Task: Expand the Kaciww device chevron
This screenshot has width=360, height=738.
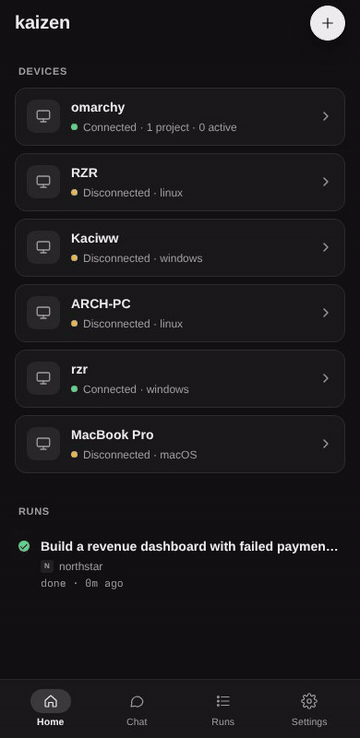Action: click(326, 247)
